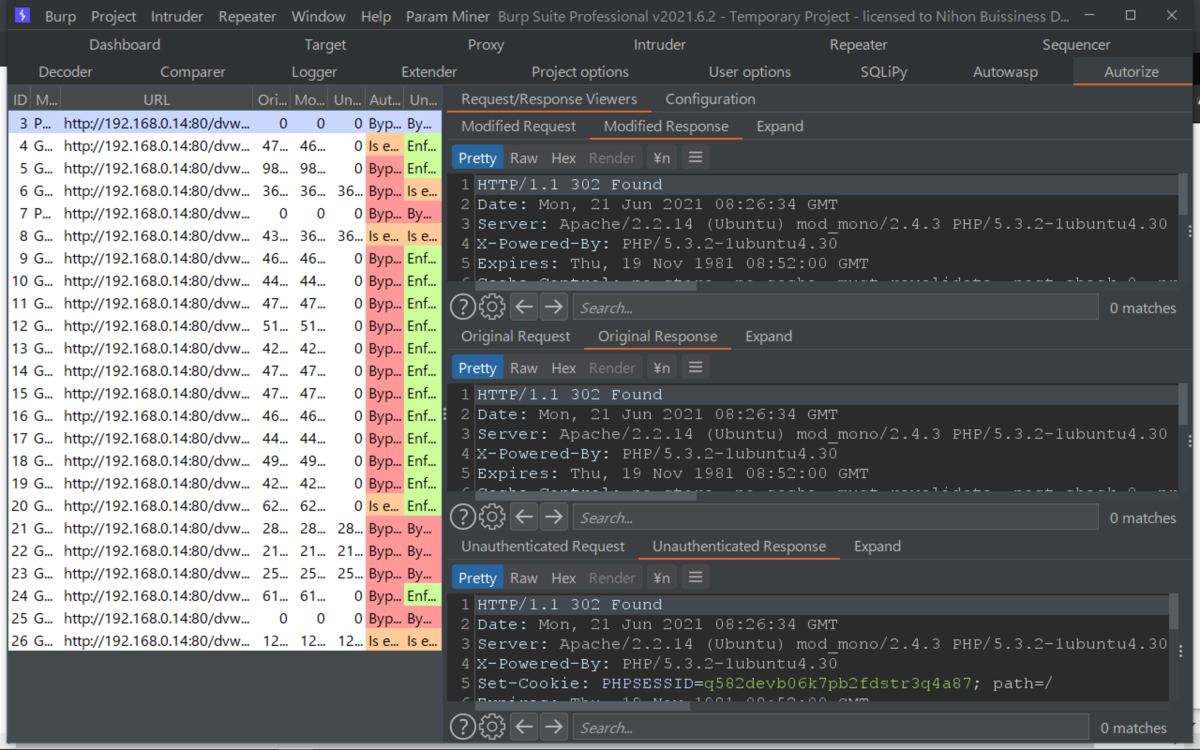Select the Modified Request tab
The image size is (1200, 750).
(x=519, y=126)
